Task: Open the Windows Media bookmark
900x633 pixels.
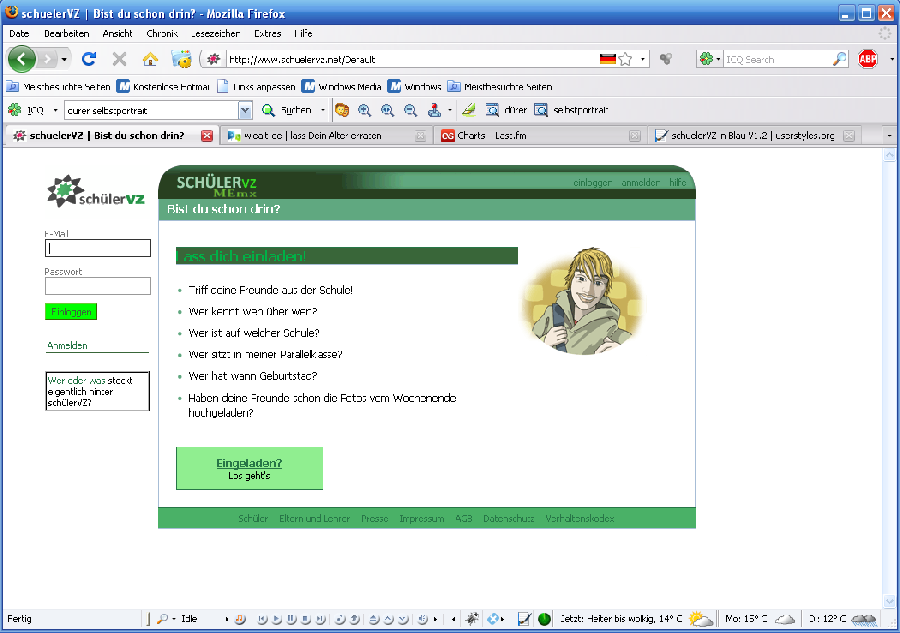Action: tap(342, 87)
